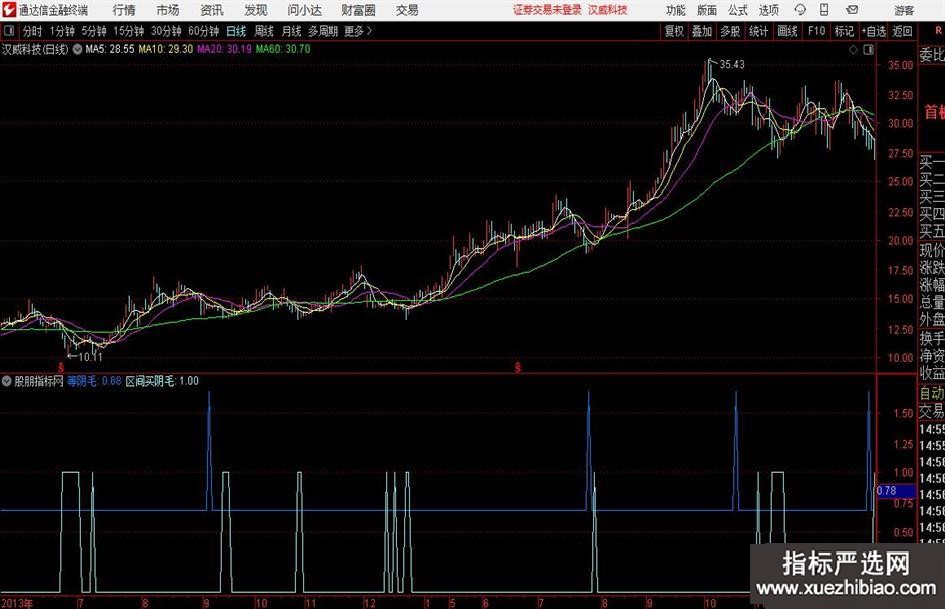Click the MA5: 28.55 value label

(110, 49)
